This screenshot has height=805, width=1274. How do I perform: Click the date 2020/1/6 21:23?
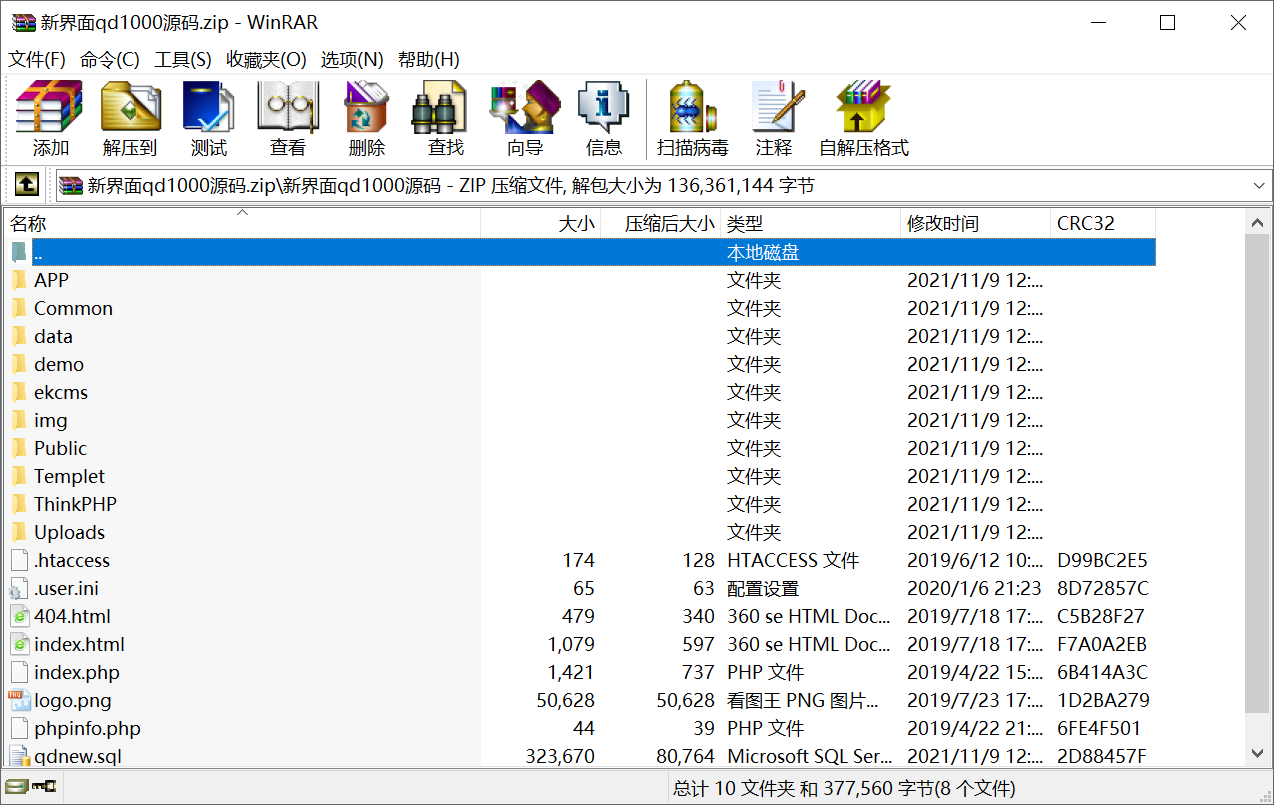pos(974,589)
